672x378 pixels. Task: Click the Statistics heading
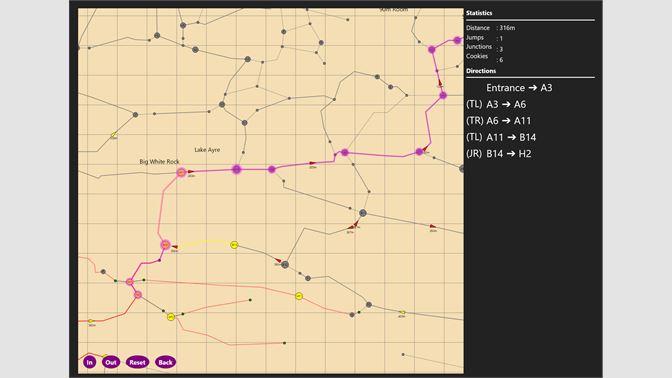coord(479,13)
